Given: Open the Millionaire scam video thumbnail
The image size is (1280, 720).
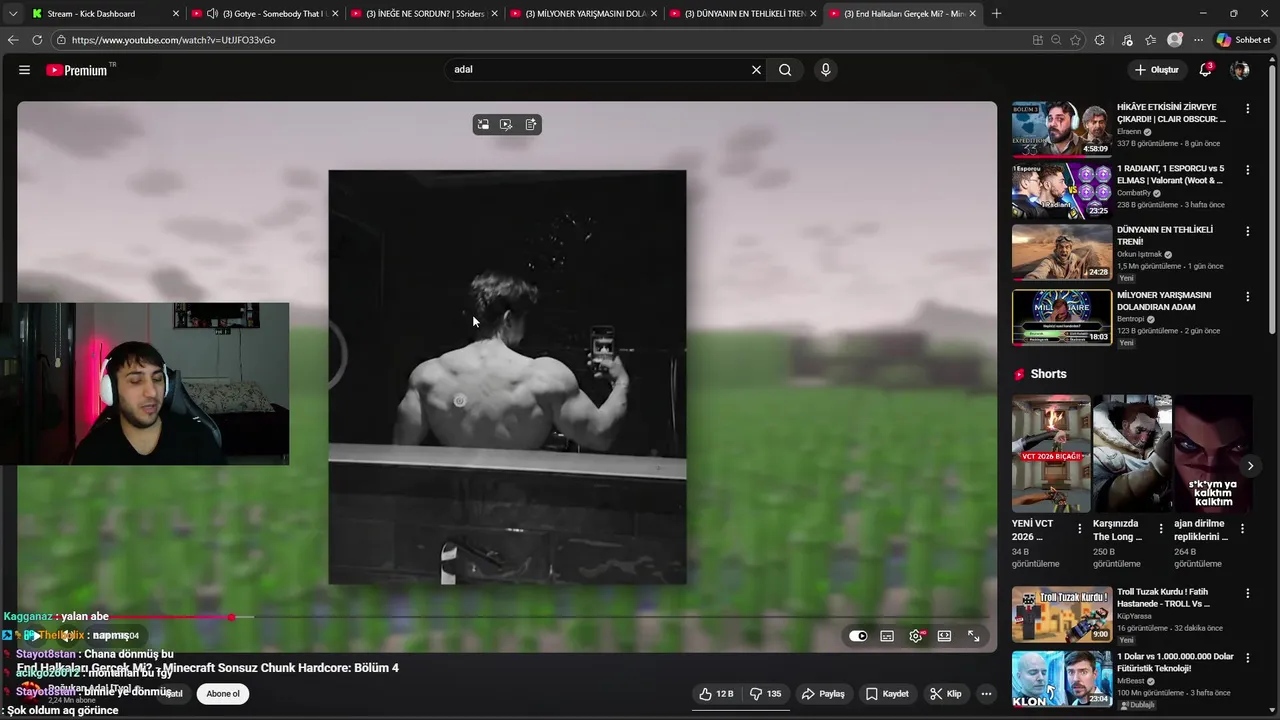Looking at the screenshot, I should click(x=1061, y=318).
